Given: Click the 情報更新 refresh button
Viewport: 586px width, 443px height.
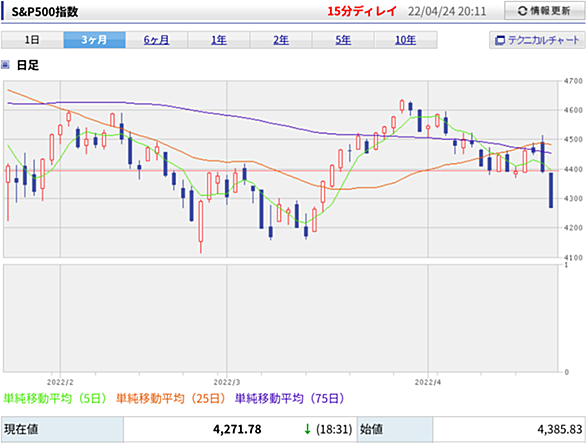Looking at the screenshot, I should 545,11.
